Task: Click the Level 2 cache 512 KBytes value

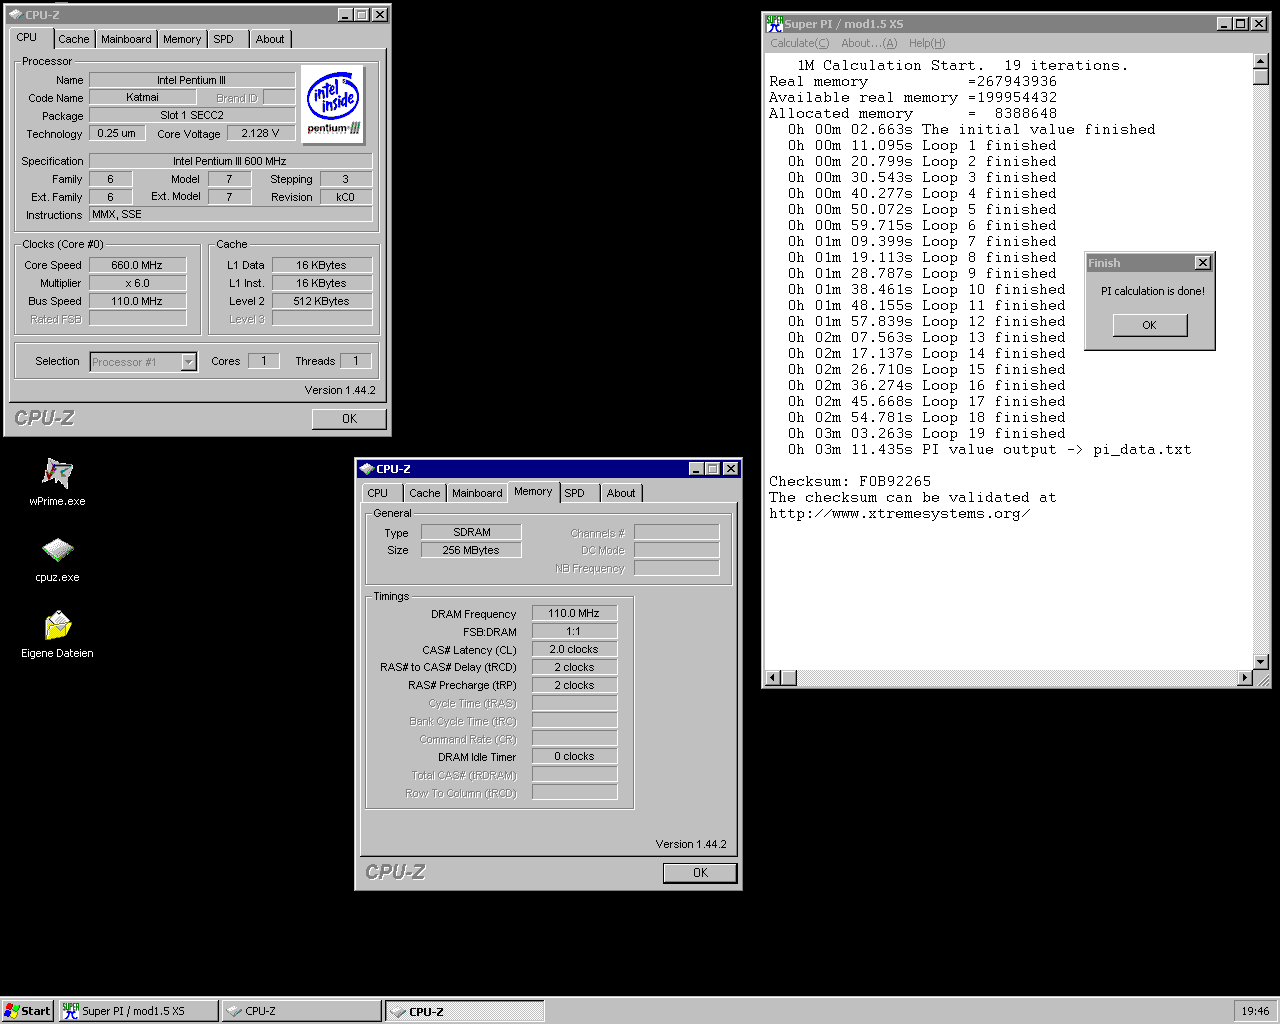Action: click(x=322, y=301)
